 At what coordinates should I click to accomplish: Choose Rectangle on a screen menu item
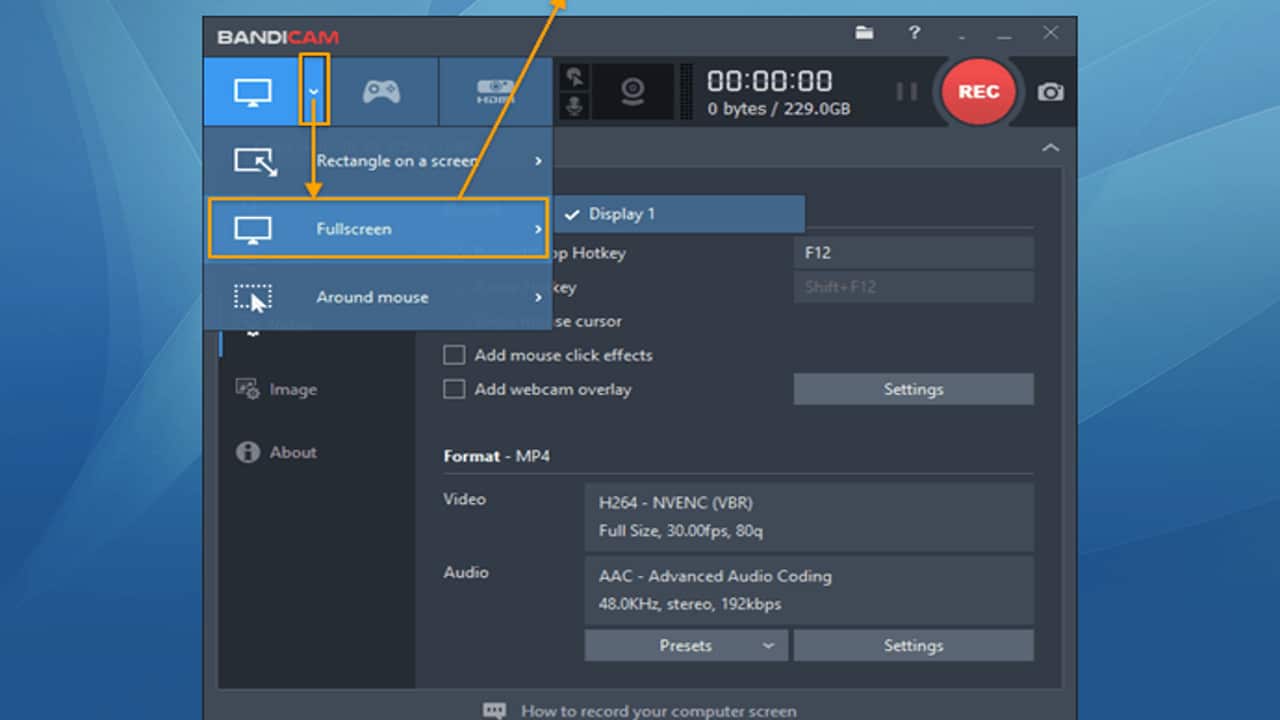click(378, 161)
